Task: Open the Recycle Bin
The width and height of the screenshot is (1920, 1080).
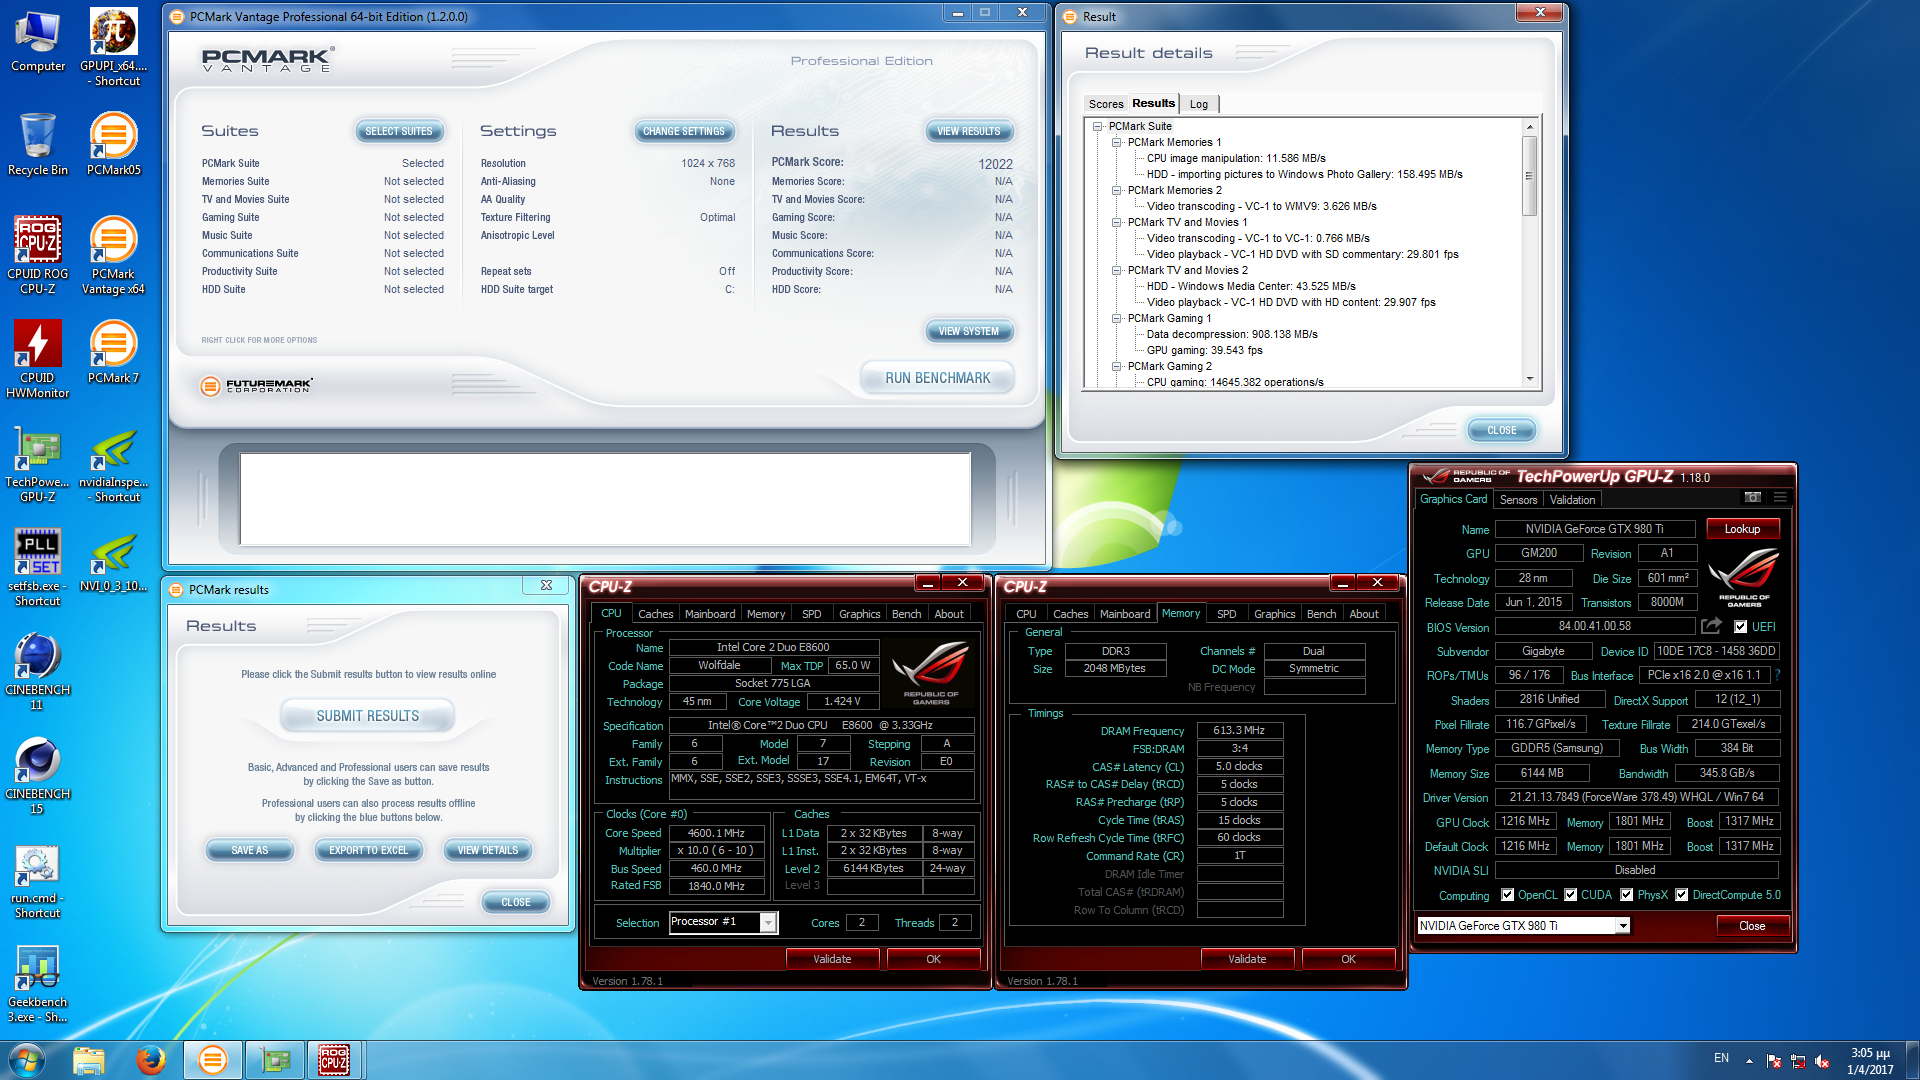Action: pyautogui.click(x=38, y=144)
